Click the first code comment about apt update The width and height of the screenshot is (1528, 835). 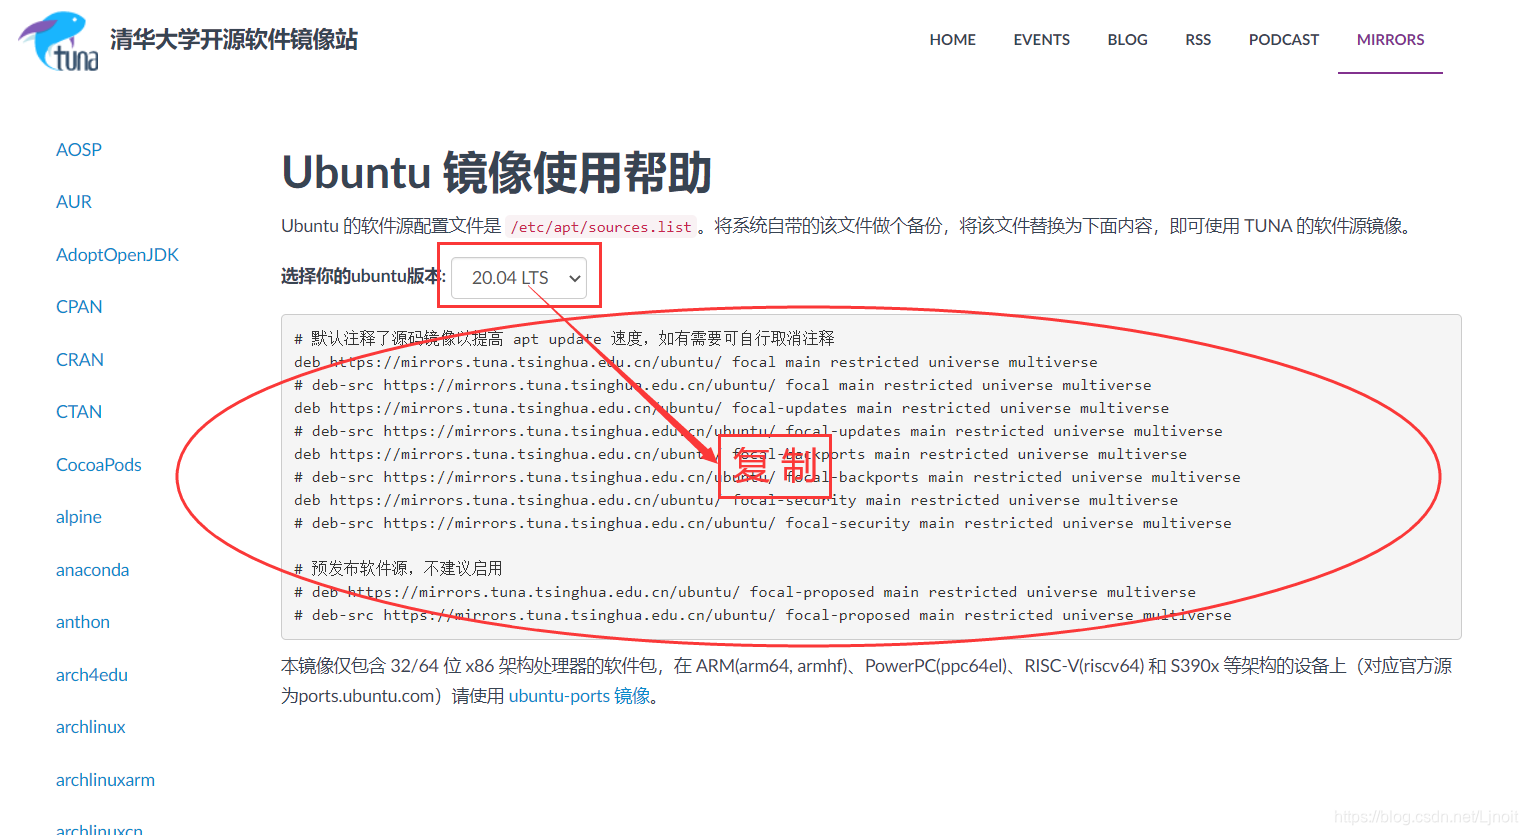(x=564, y=339)
